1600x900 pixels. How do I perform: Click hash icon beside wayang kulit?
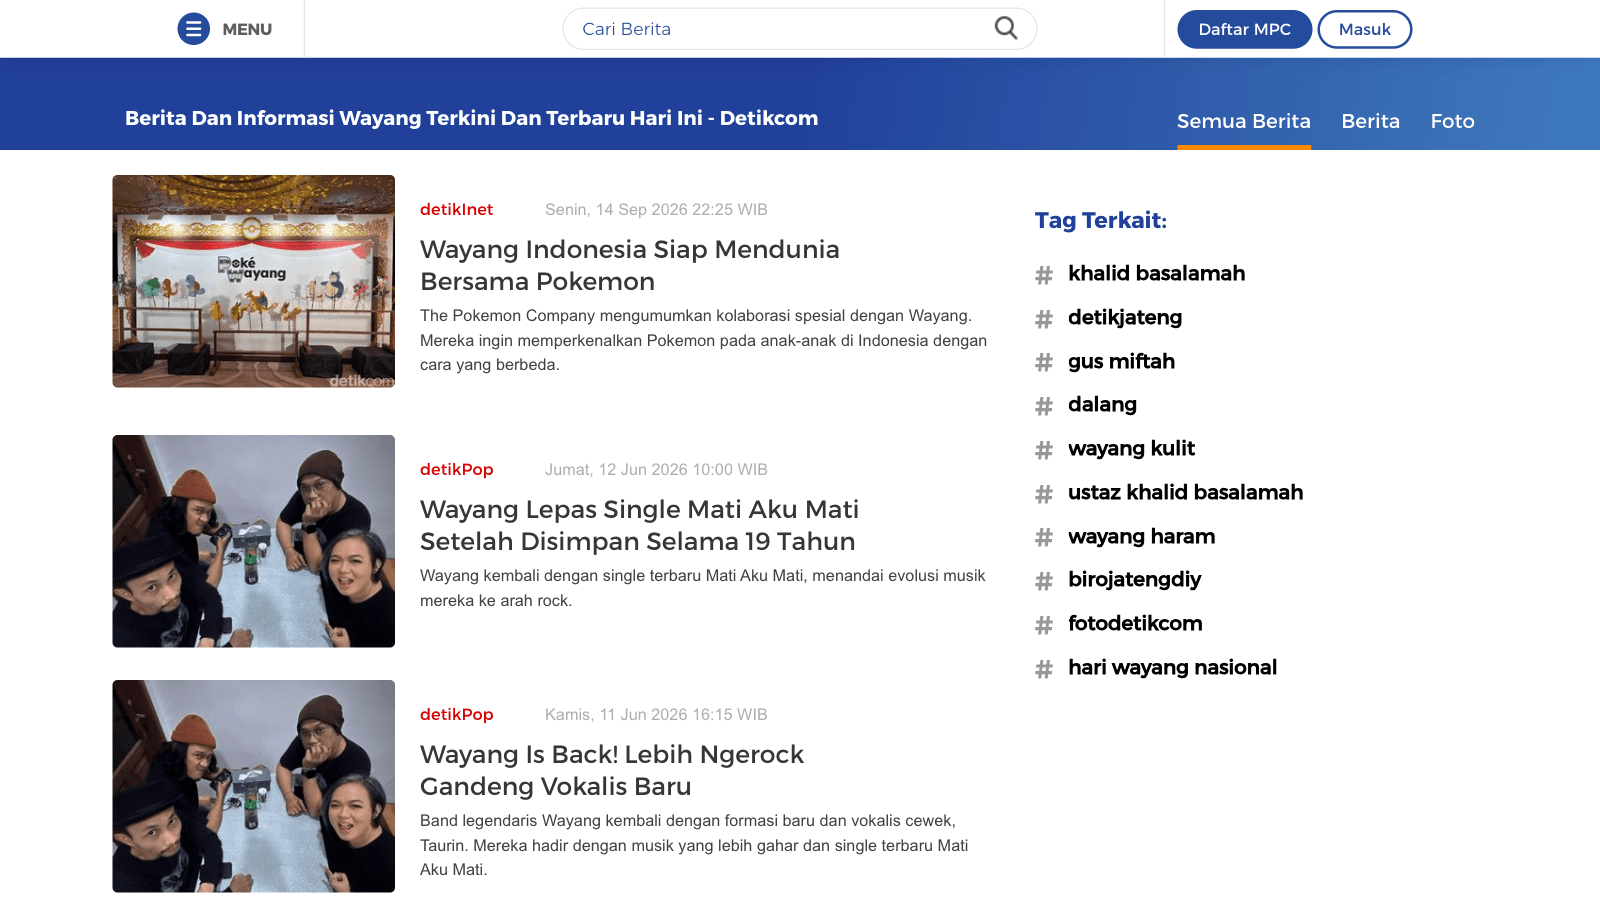(1044, 450)
